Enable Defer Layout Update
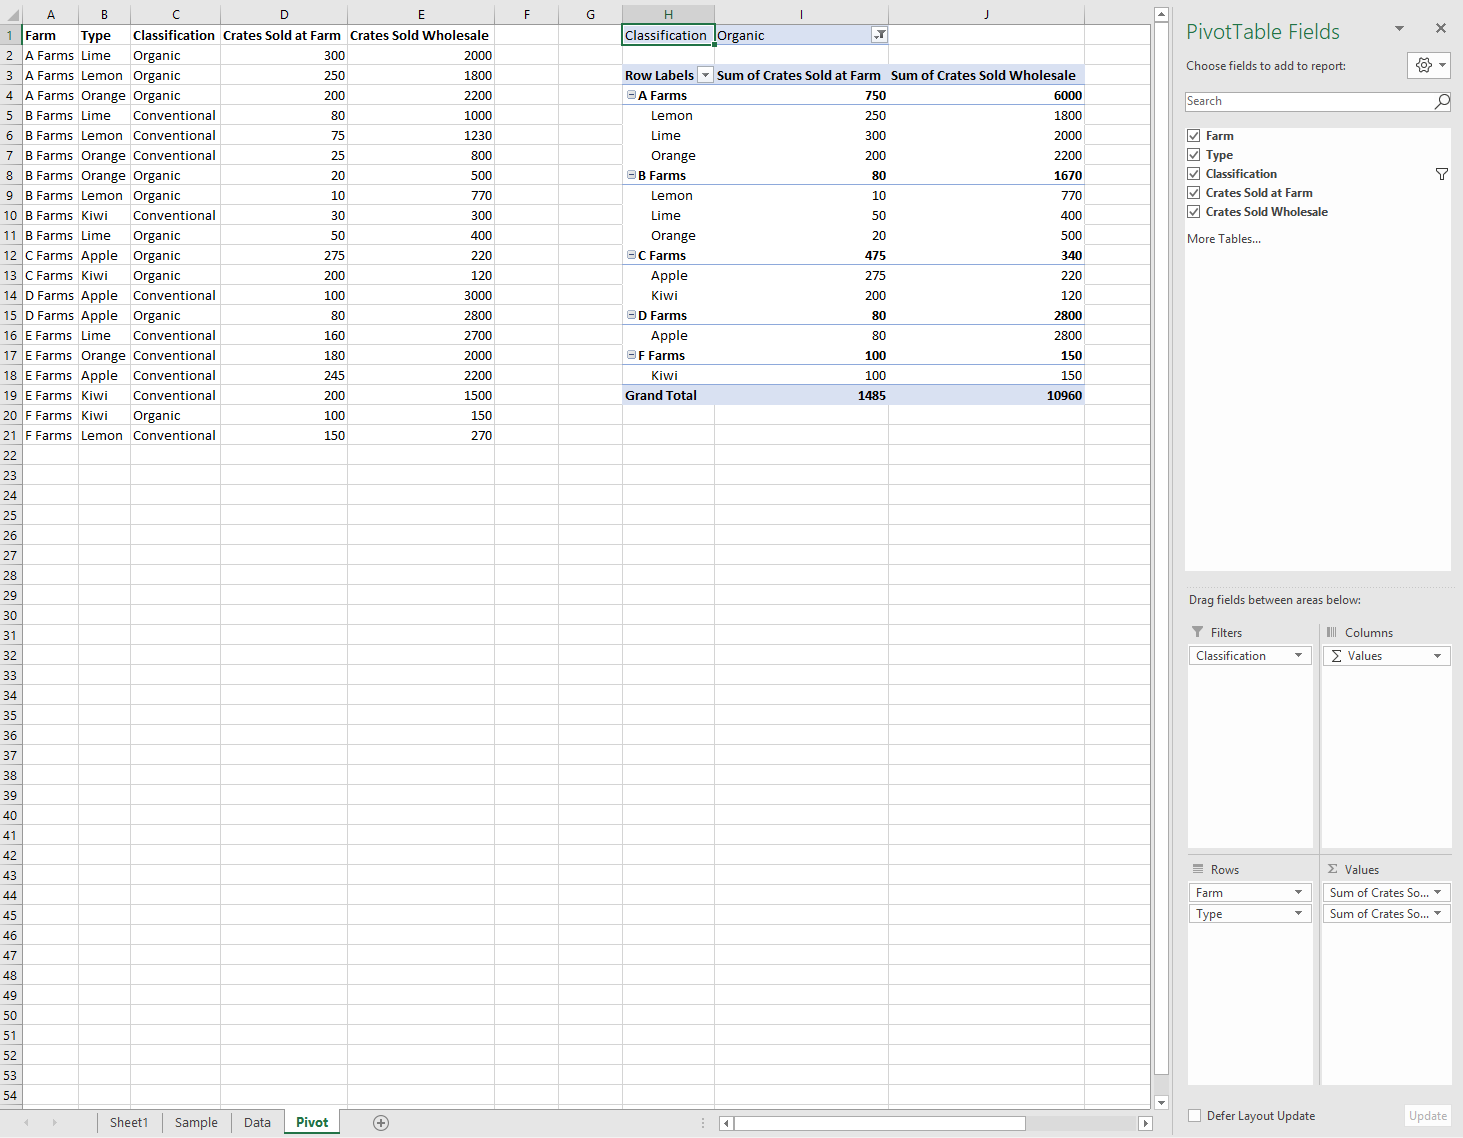Screen dimensions: 1463x1138 tap(1195, 1115)
